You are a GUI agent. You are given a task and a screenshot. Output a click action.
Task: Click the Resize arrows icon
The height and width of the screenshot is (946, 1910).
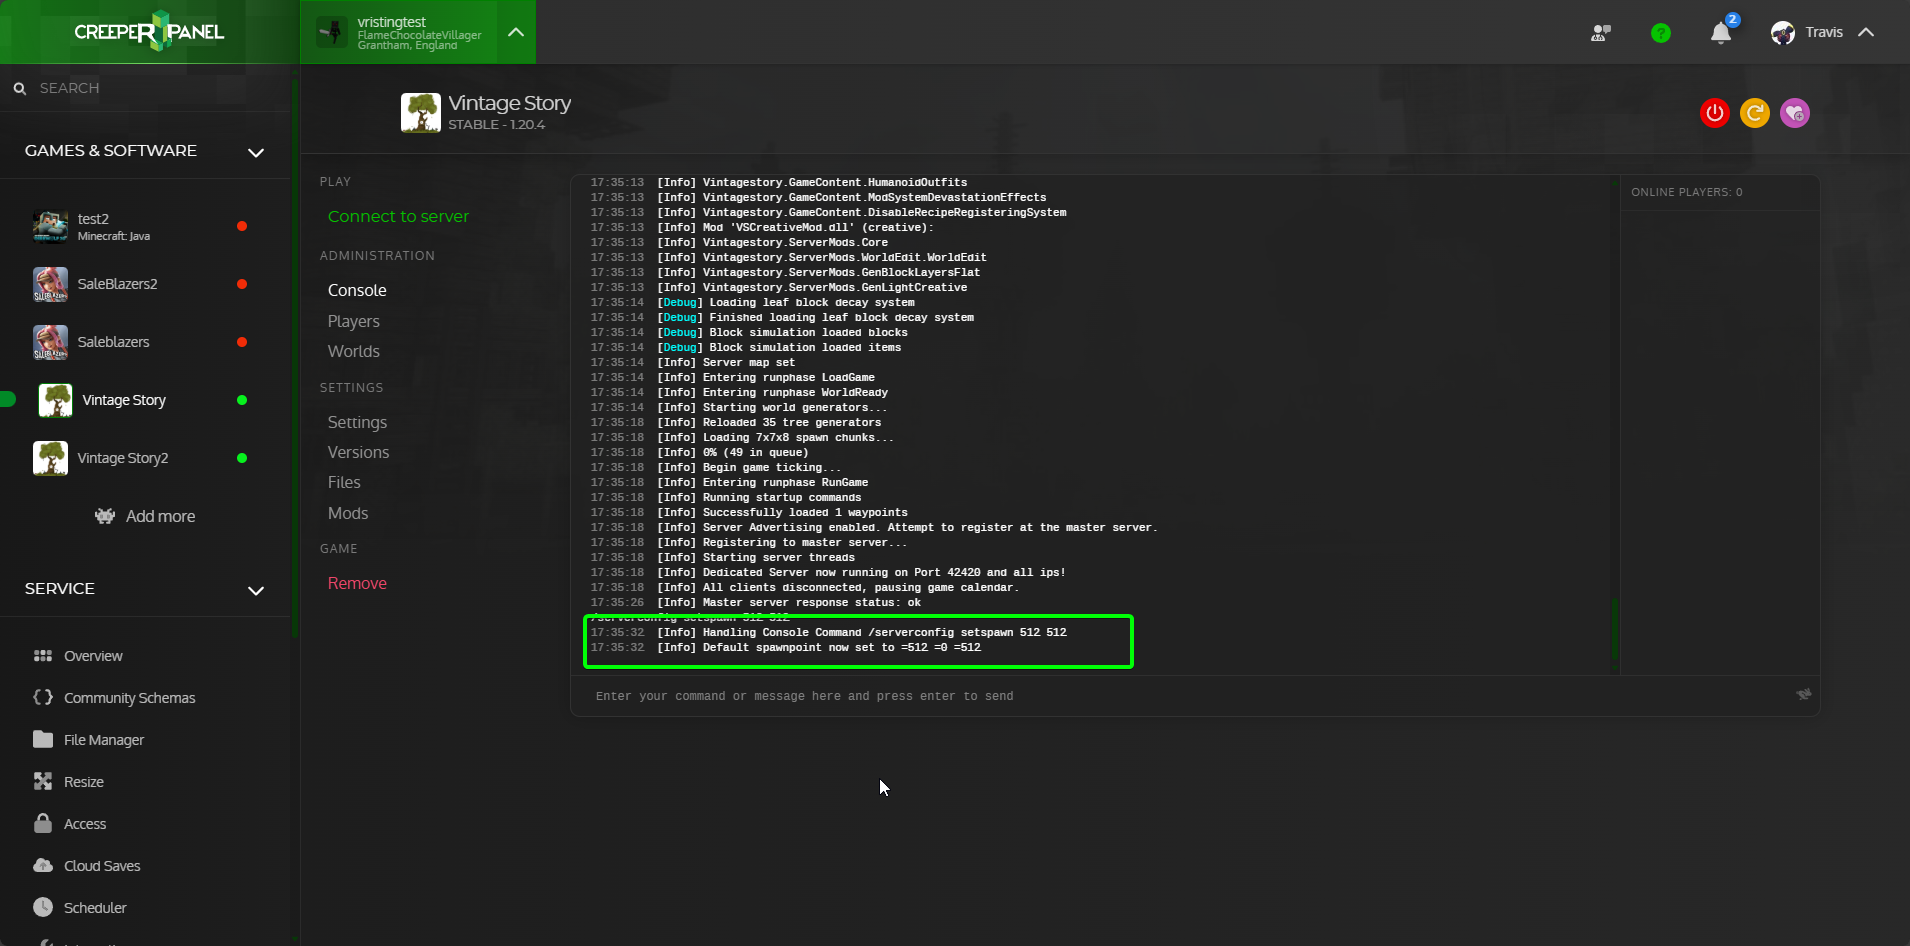[43, 781]
